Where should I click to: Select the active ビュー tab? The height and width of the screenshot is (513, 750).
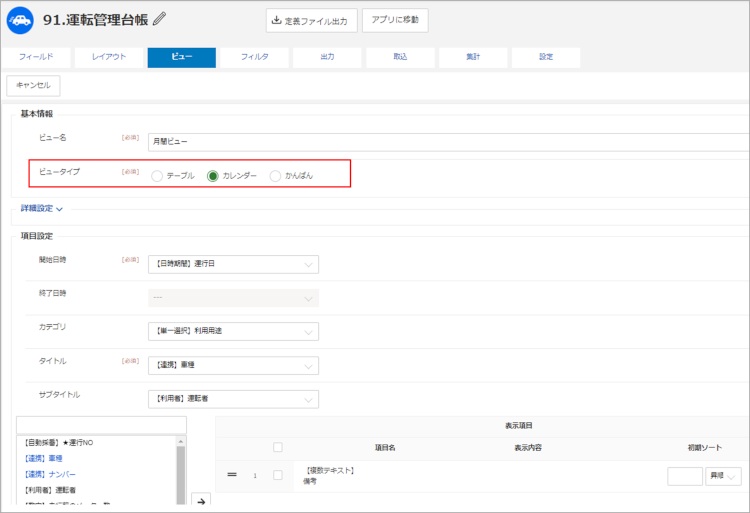[x=182, y=57]
